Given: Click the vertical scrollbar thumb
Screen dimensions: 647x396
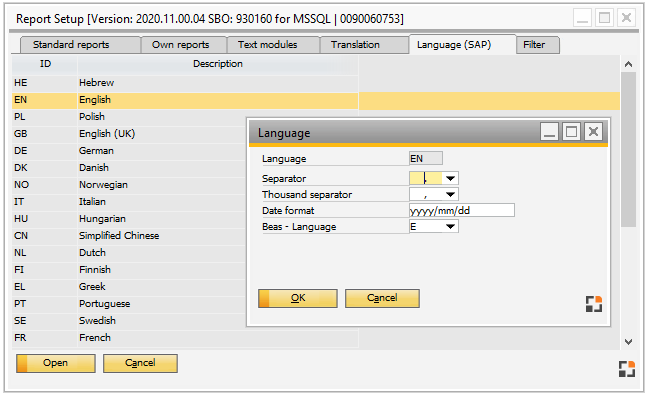Looking at the screenshot, I should pos(628,149).
